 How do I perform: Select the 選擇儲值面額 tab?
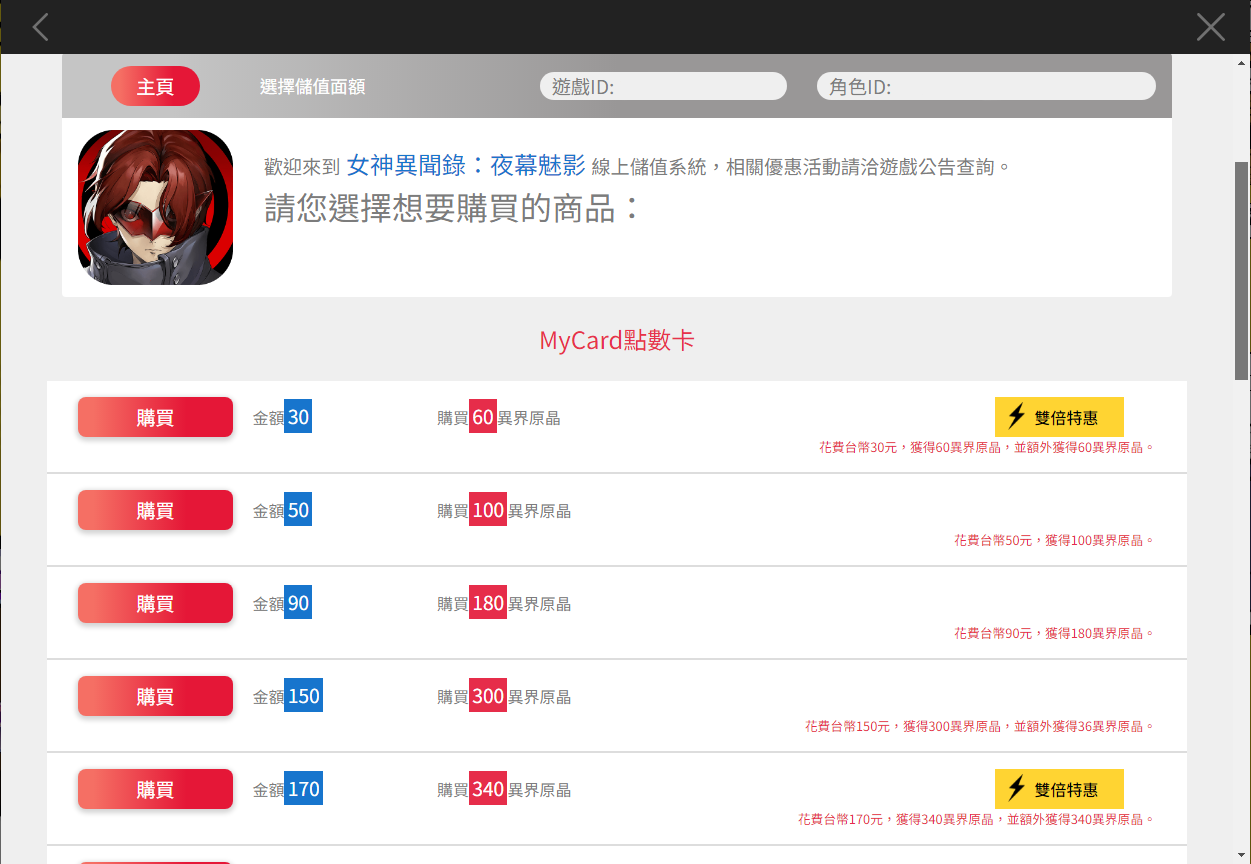coord(312,87)
